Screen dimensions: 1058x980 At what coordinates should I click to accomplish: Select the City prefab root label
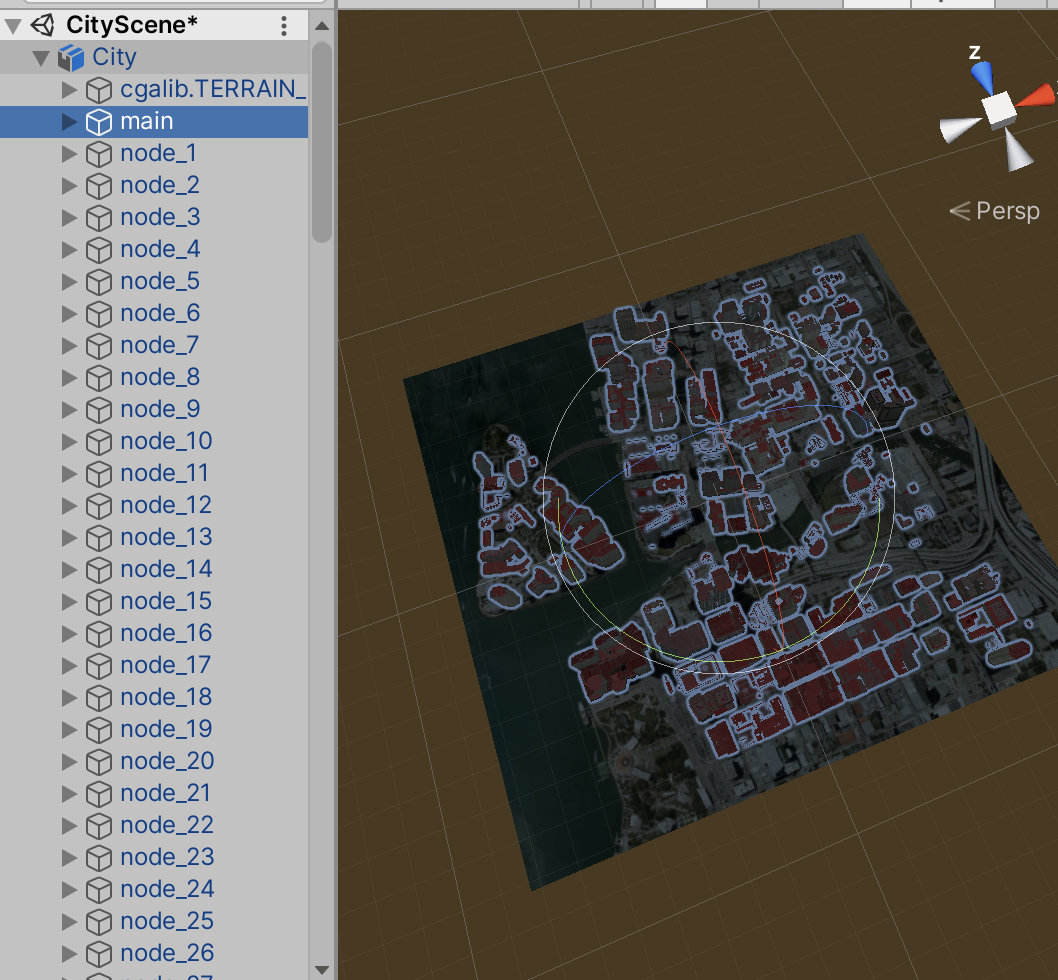coord(114,58)
